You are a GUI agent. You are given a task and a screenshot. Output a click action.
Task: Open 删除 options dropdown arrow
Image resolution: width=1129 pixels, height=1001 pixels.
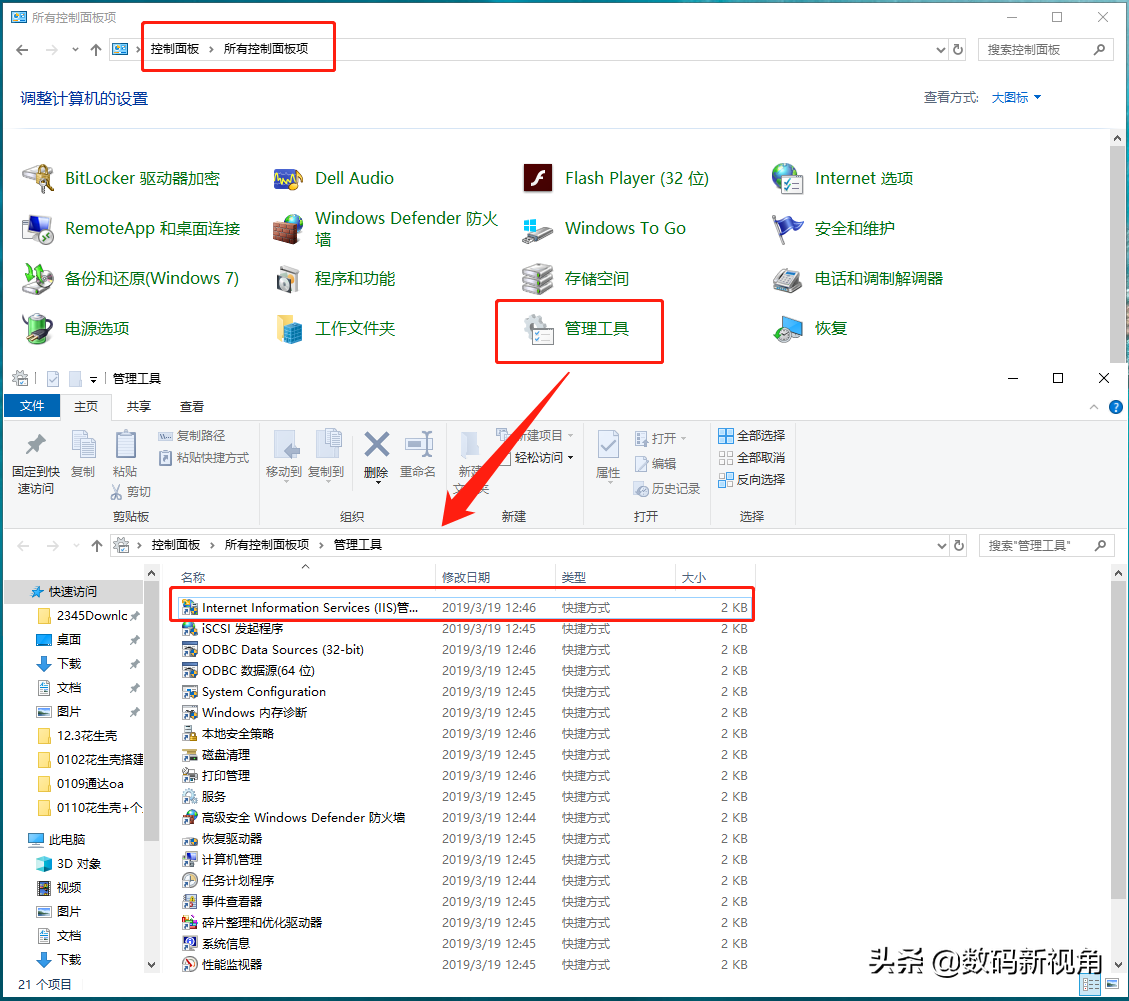point(377,482)
